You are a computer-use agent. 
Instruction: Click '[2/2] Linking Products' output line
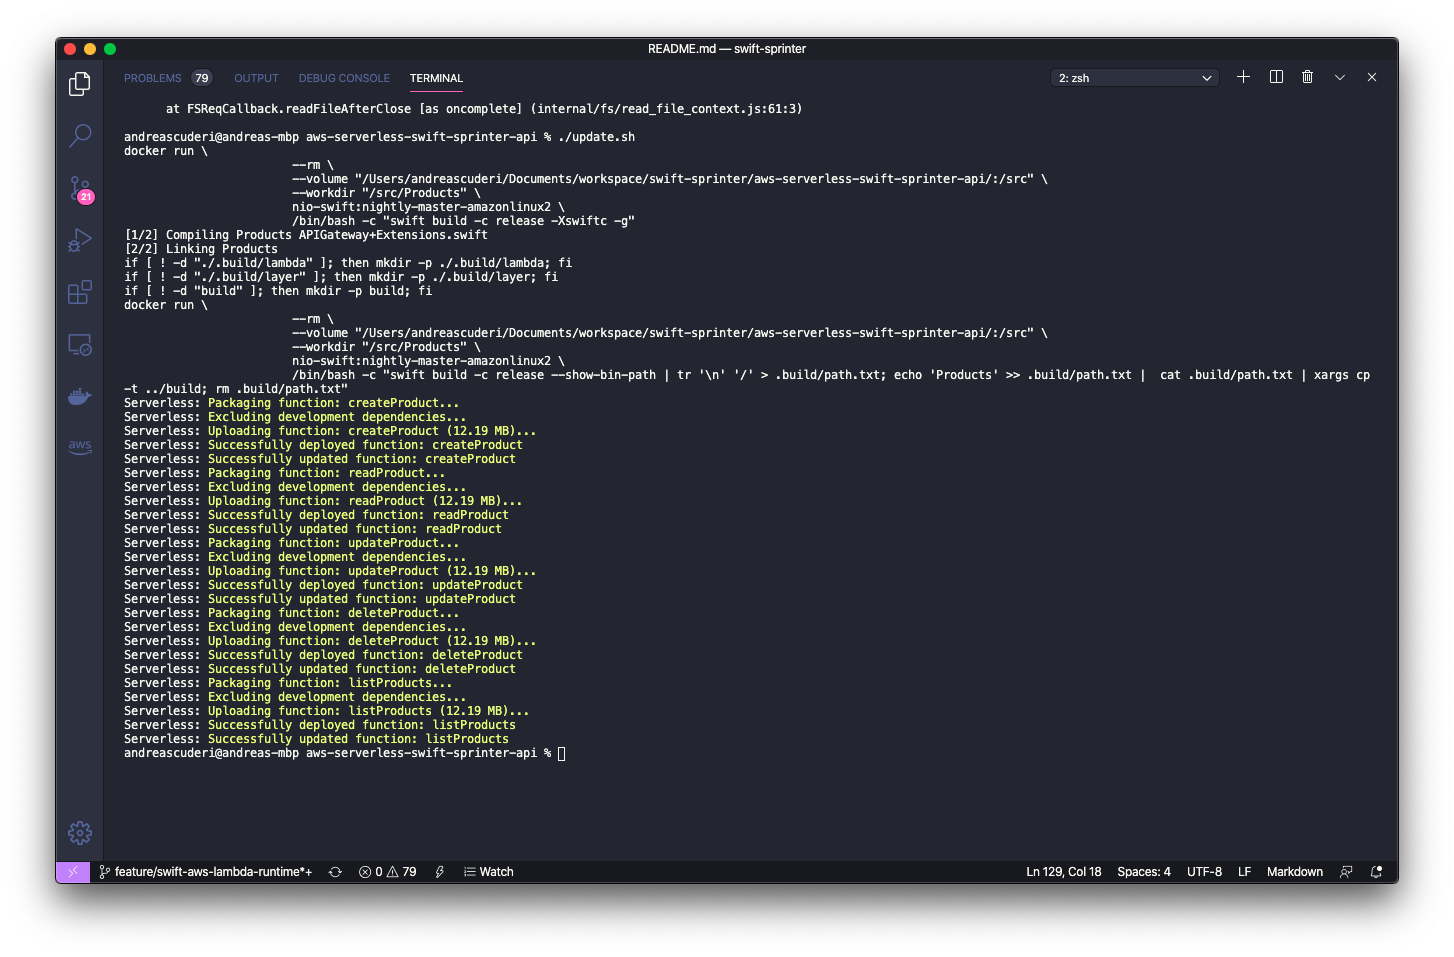(x=201, y=249)
